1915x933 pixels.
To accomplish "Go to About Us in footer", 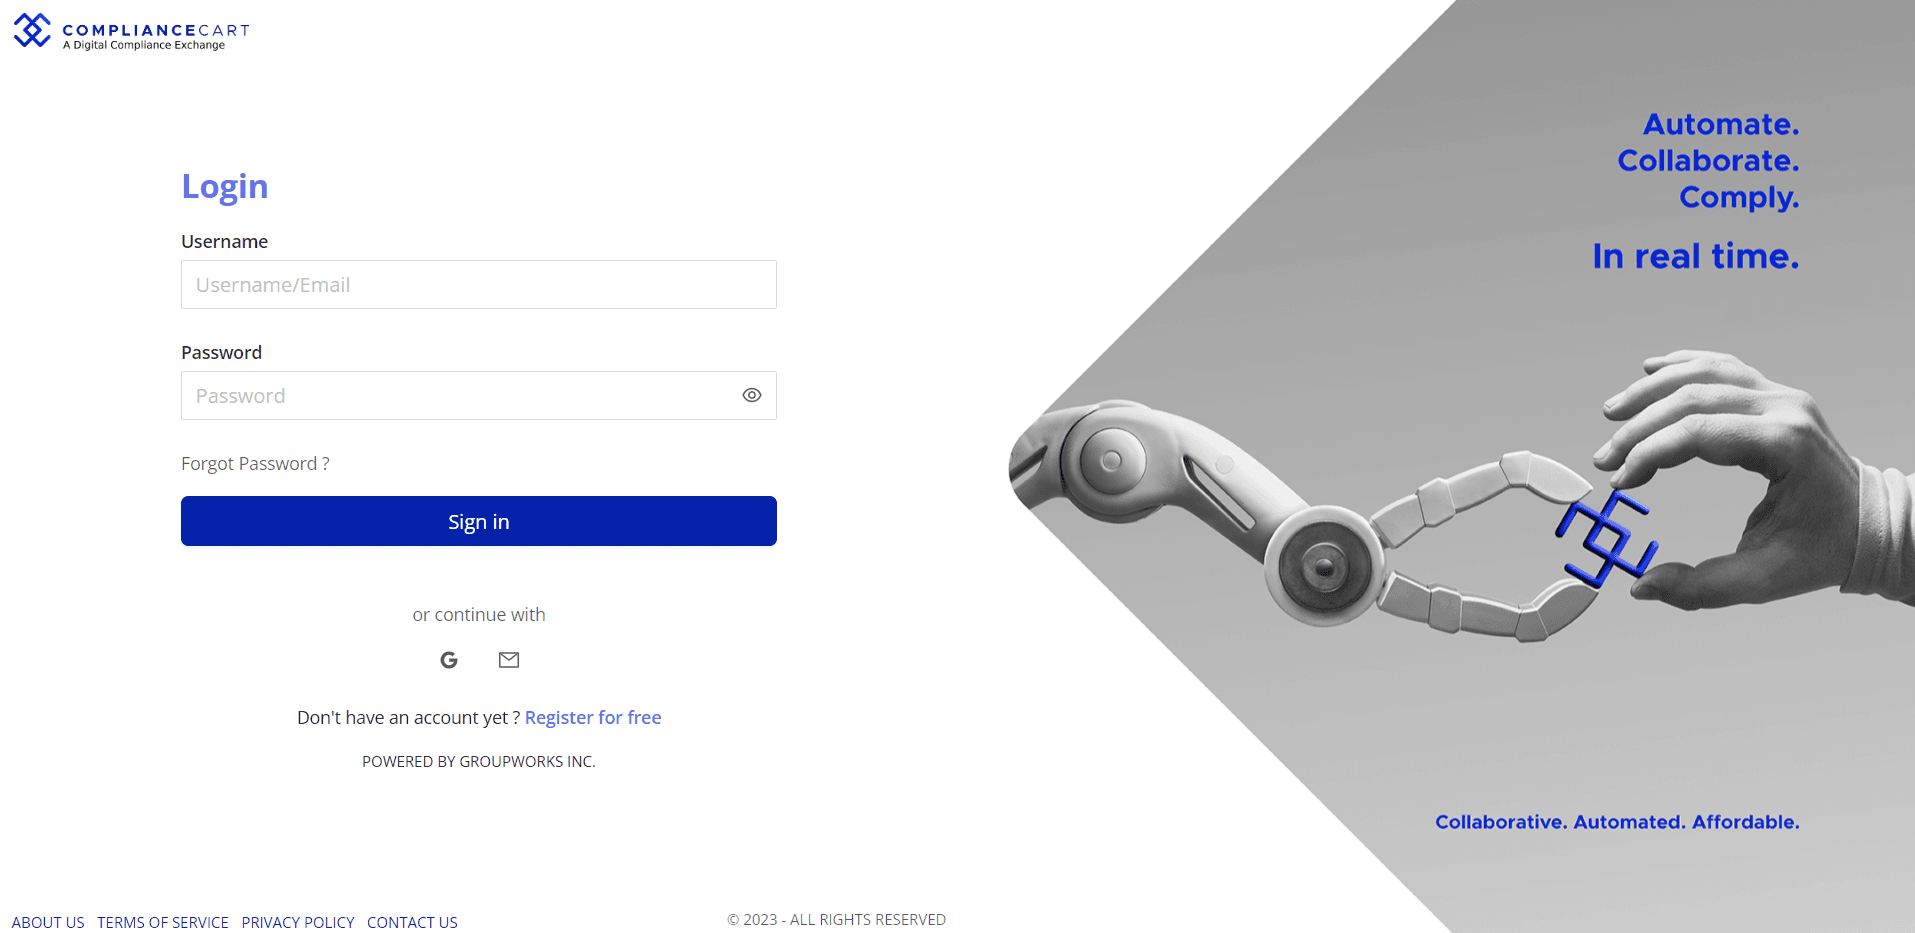I will [48, 922].
